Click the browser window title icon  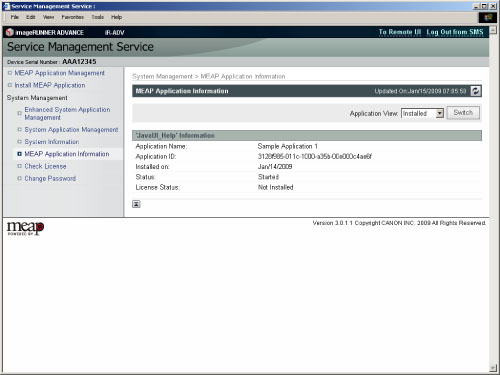7,6
